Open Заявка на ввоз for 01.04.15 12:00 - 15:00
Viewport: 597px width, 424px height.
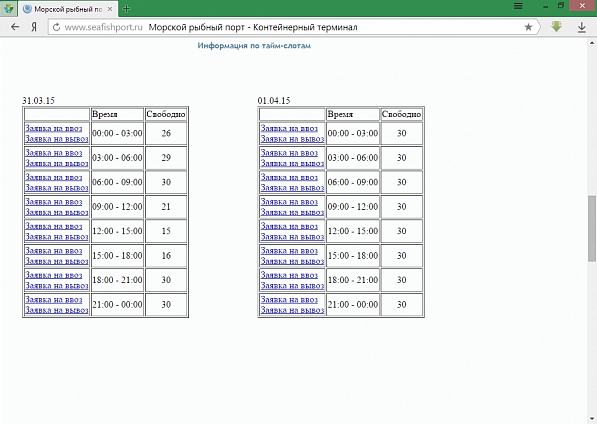(x=289, y=226)
